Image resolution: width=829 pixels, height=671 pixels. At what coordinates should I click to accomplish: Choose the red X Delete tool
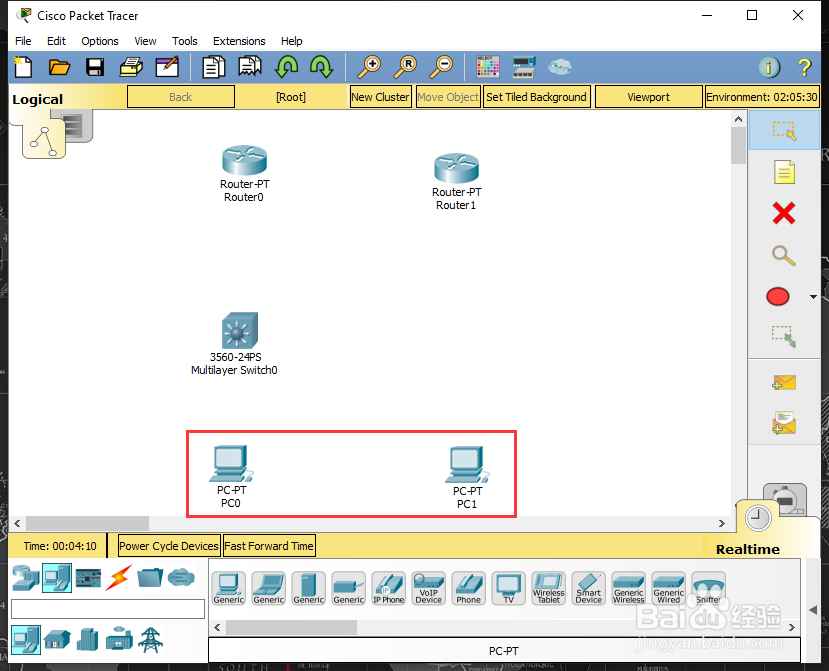(x=784, y=213)
